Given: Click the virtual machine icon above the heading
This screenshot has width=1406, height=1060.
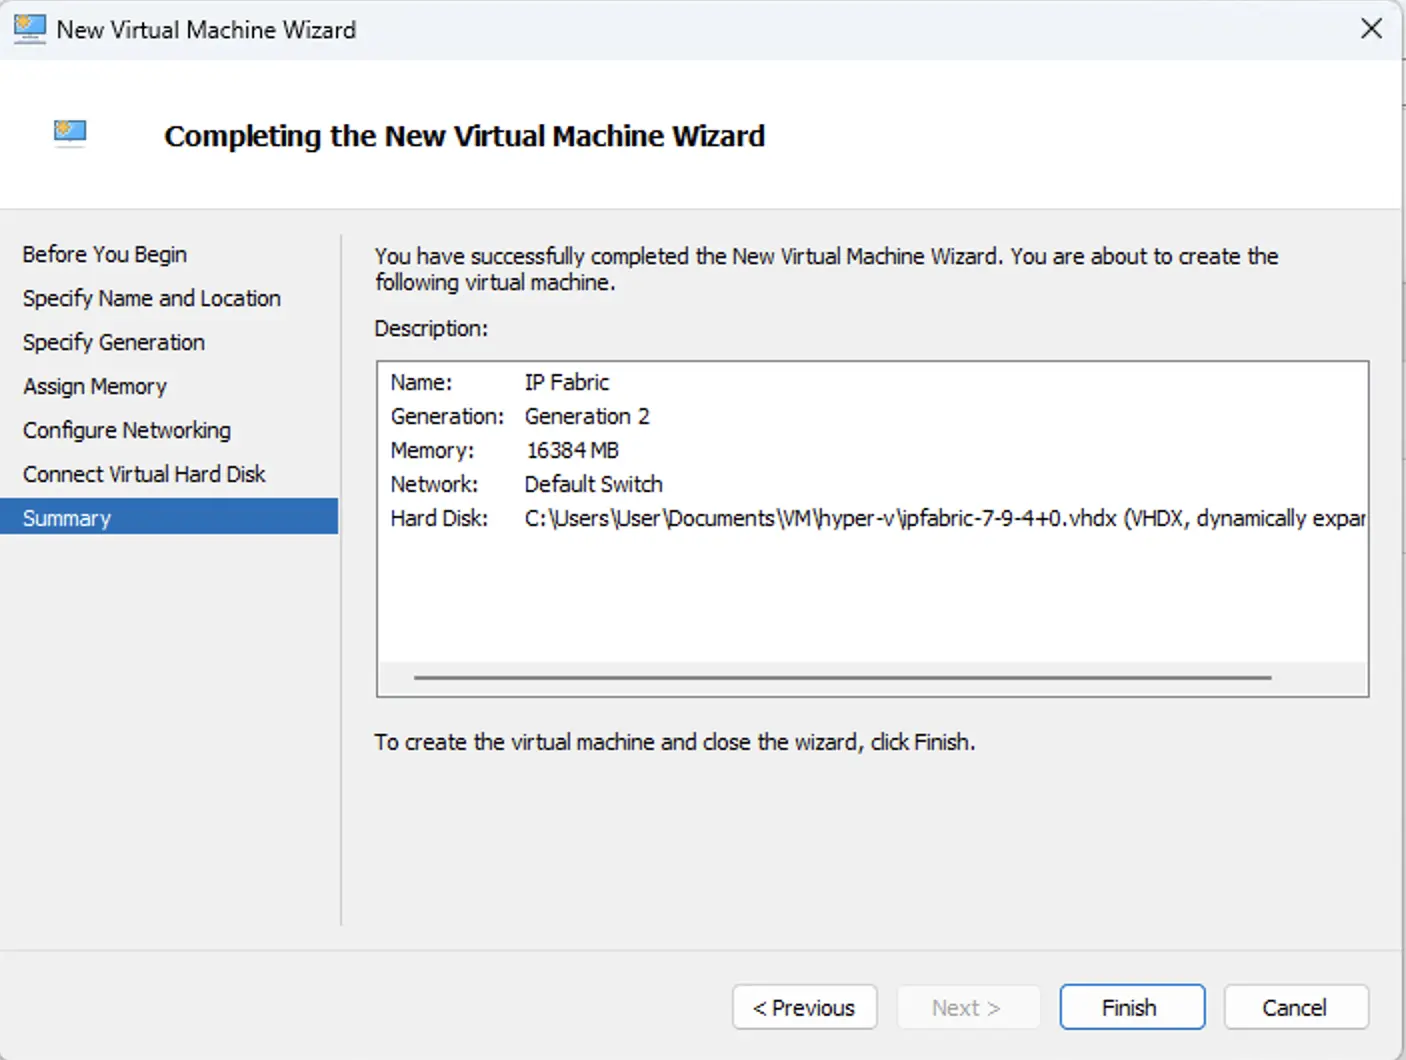Looking at the screenshot, I should (69, 133).
